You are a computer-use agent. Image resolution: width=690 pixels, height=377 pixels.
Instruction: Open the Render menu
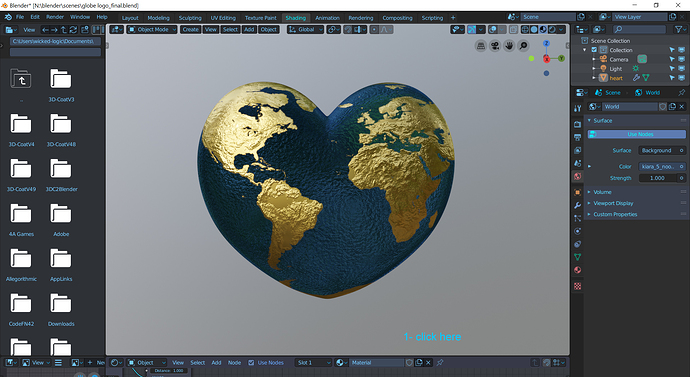tap(55, 17)
